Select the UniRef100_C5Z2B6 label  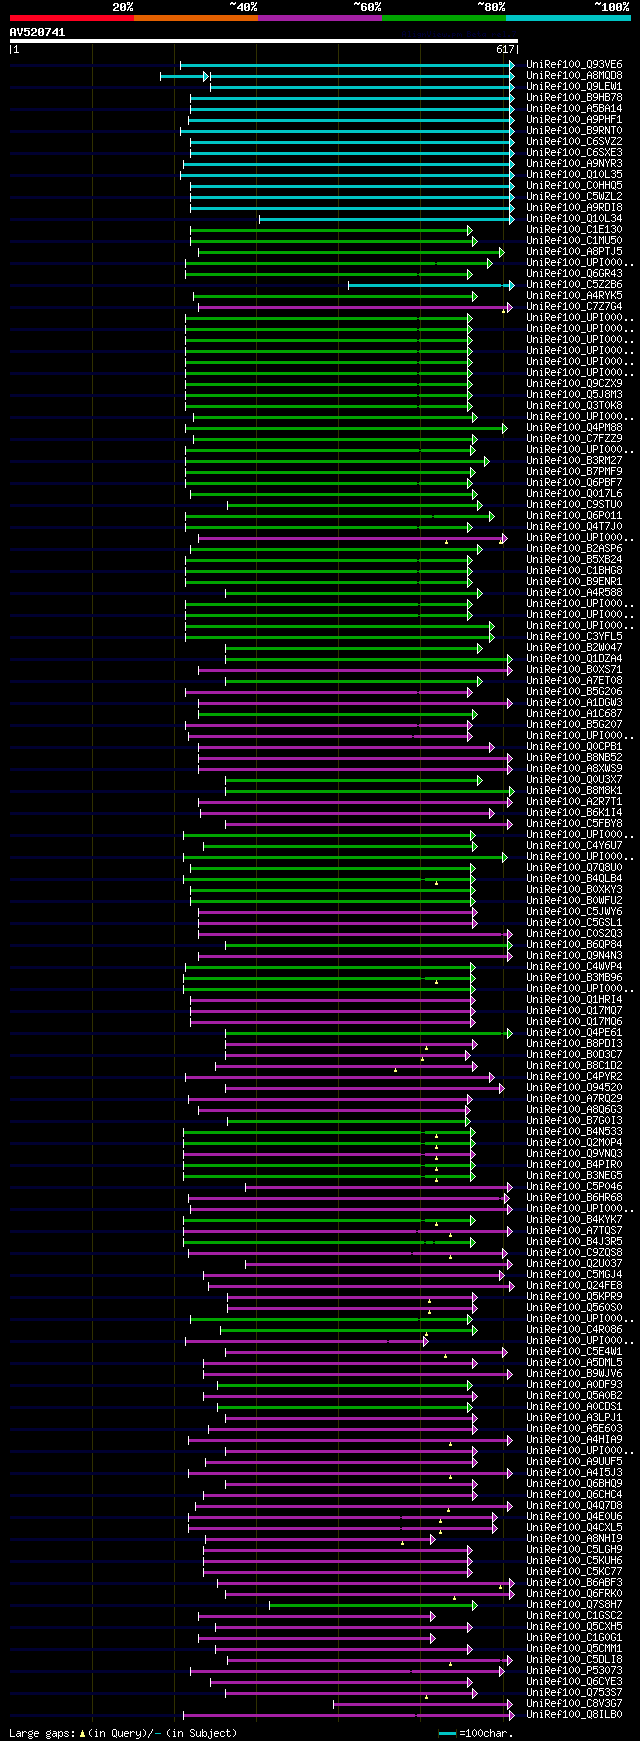click(x=574, y=285)
